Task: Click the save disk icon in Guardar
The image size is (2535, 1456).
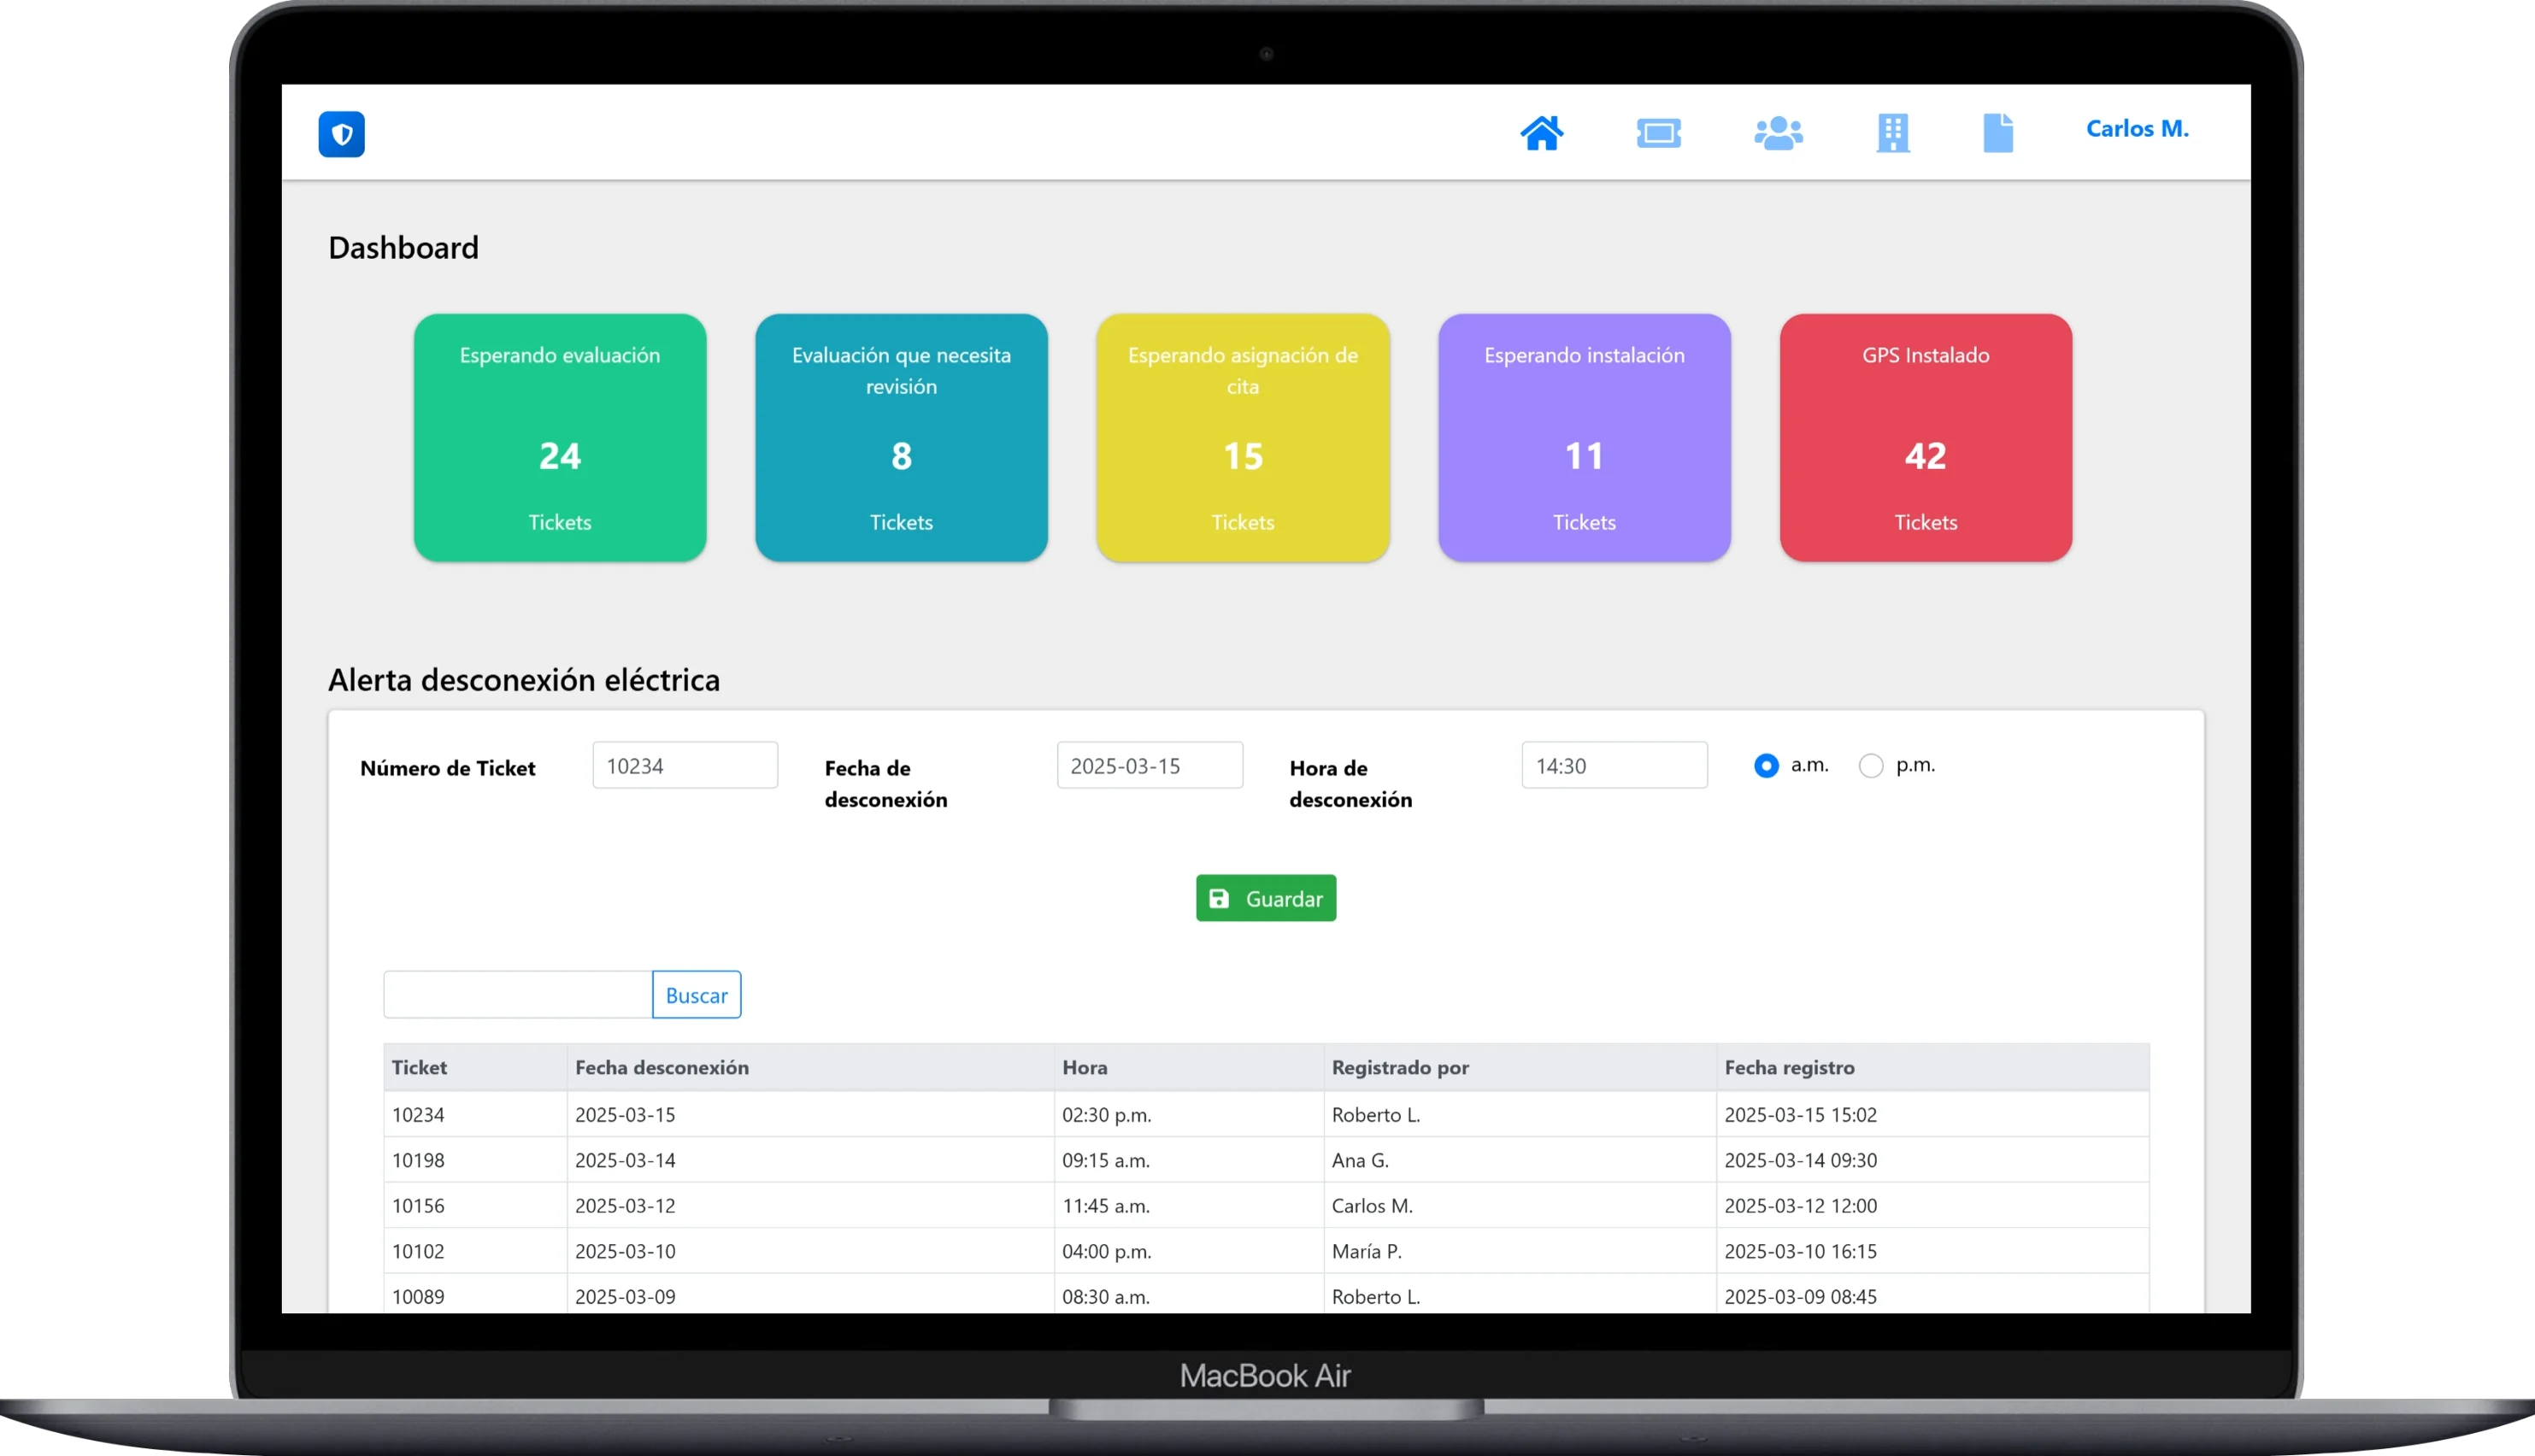Action: click(x=1218, y=898)
